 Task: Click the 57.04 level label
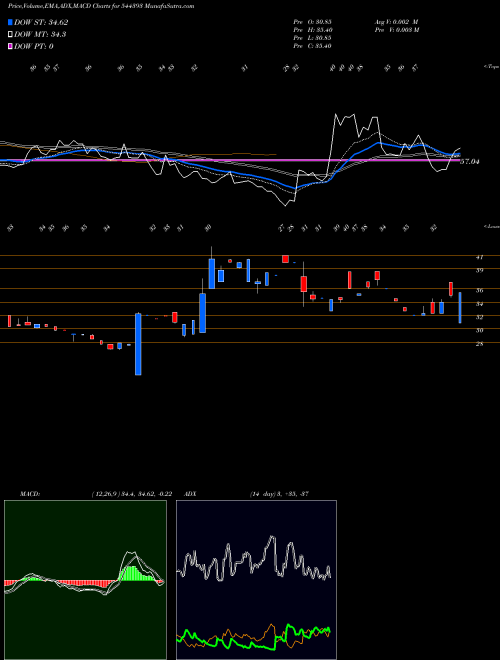[x=470, y=162]
